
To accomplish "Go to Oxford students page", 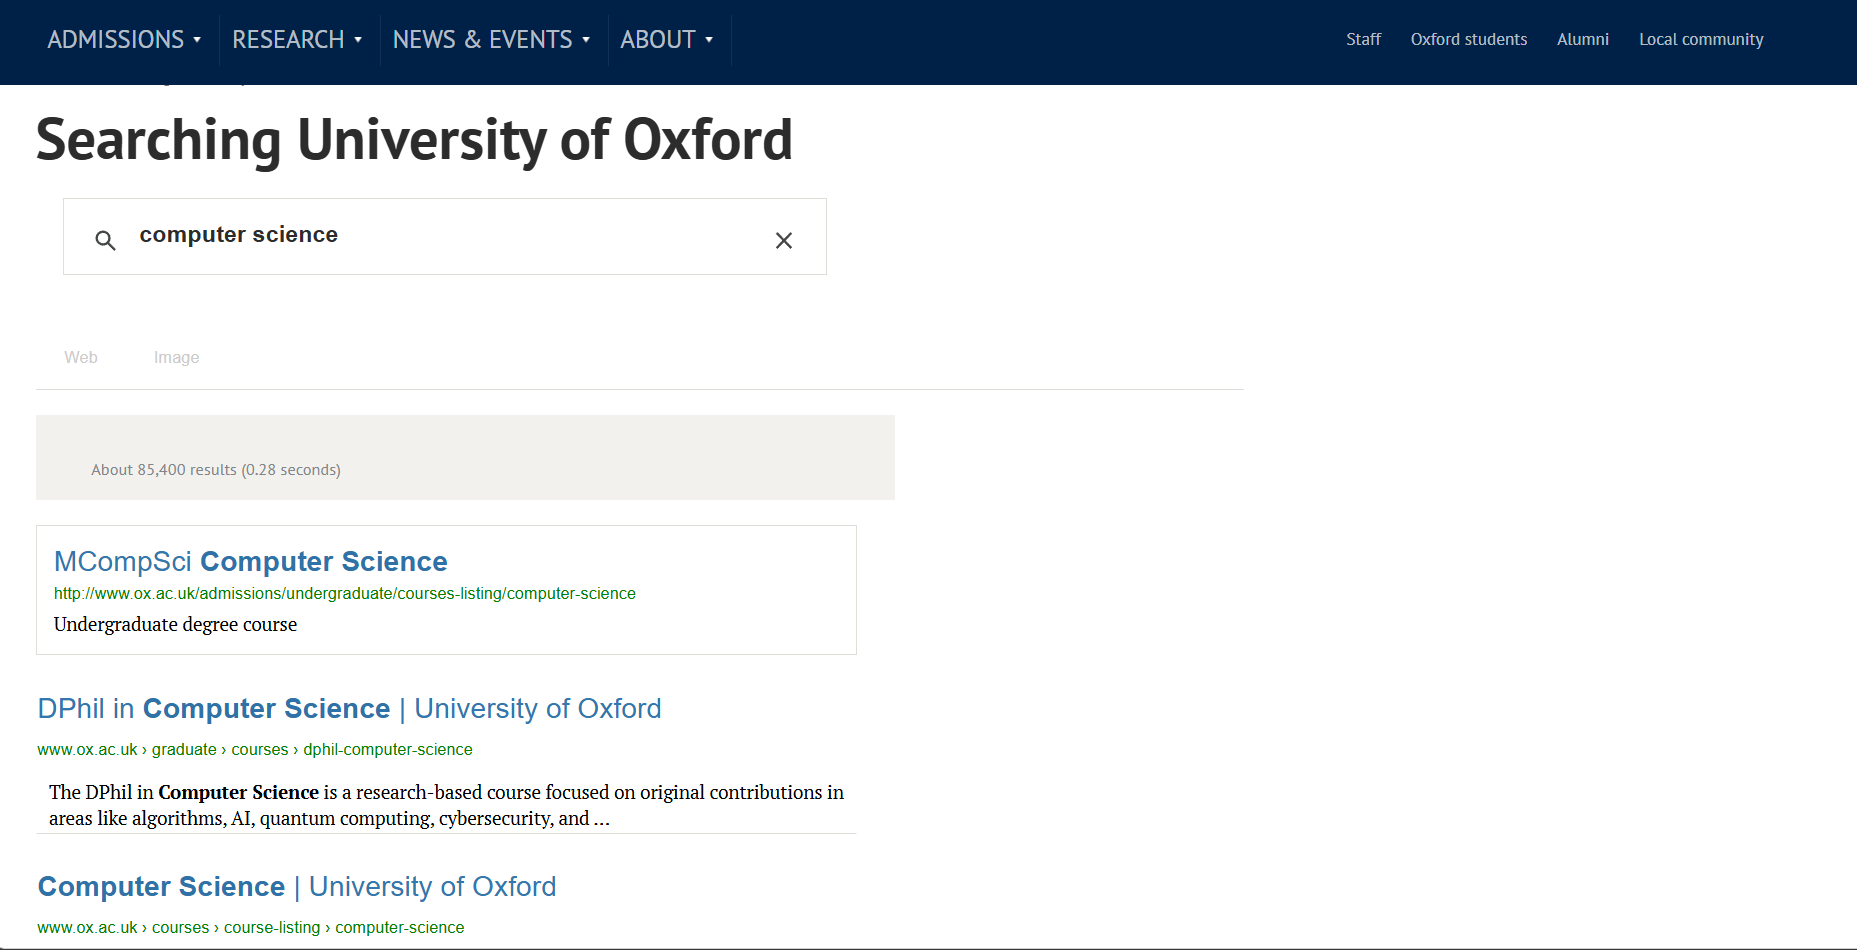I will click(1468, 40).
